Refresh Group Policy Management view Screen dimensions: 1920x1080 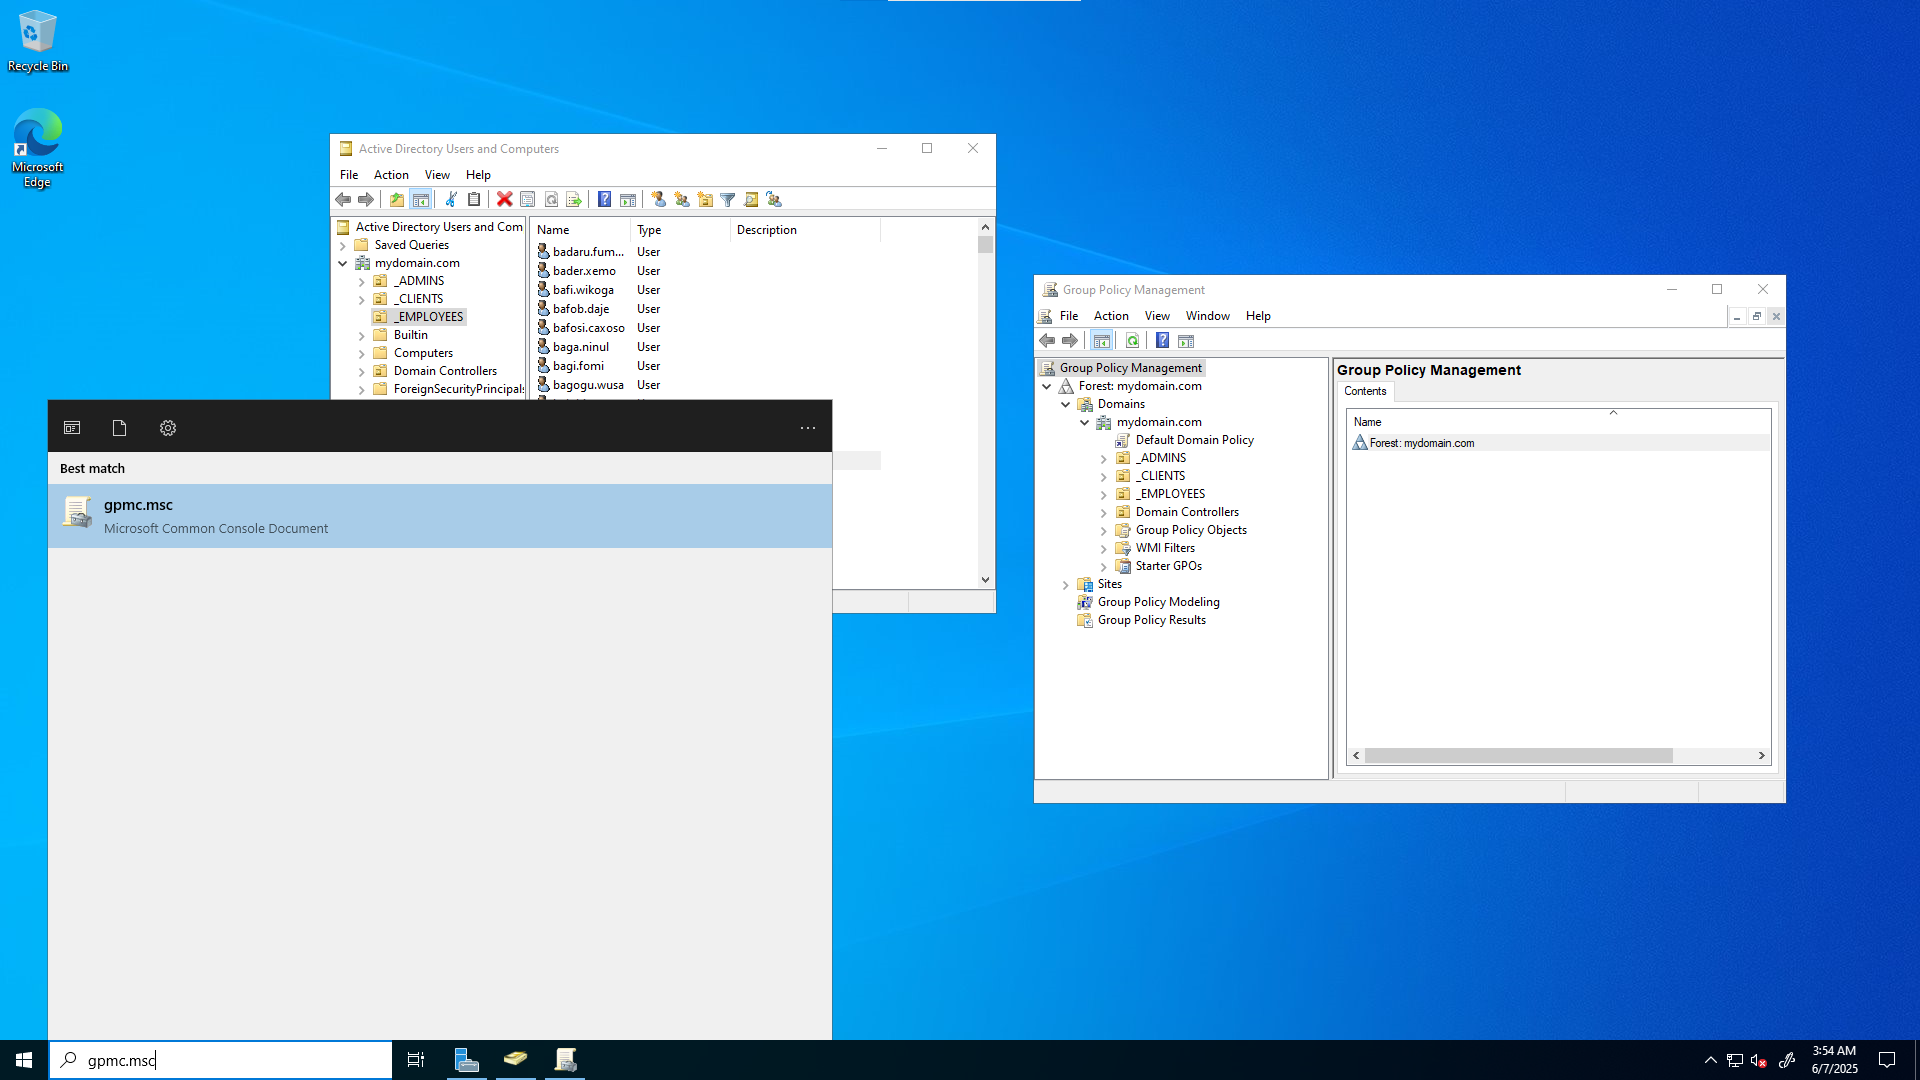(1132, 341)
